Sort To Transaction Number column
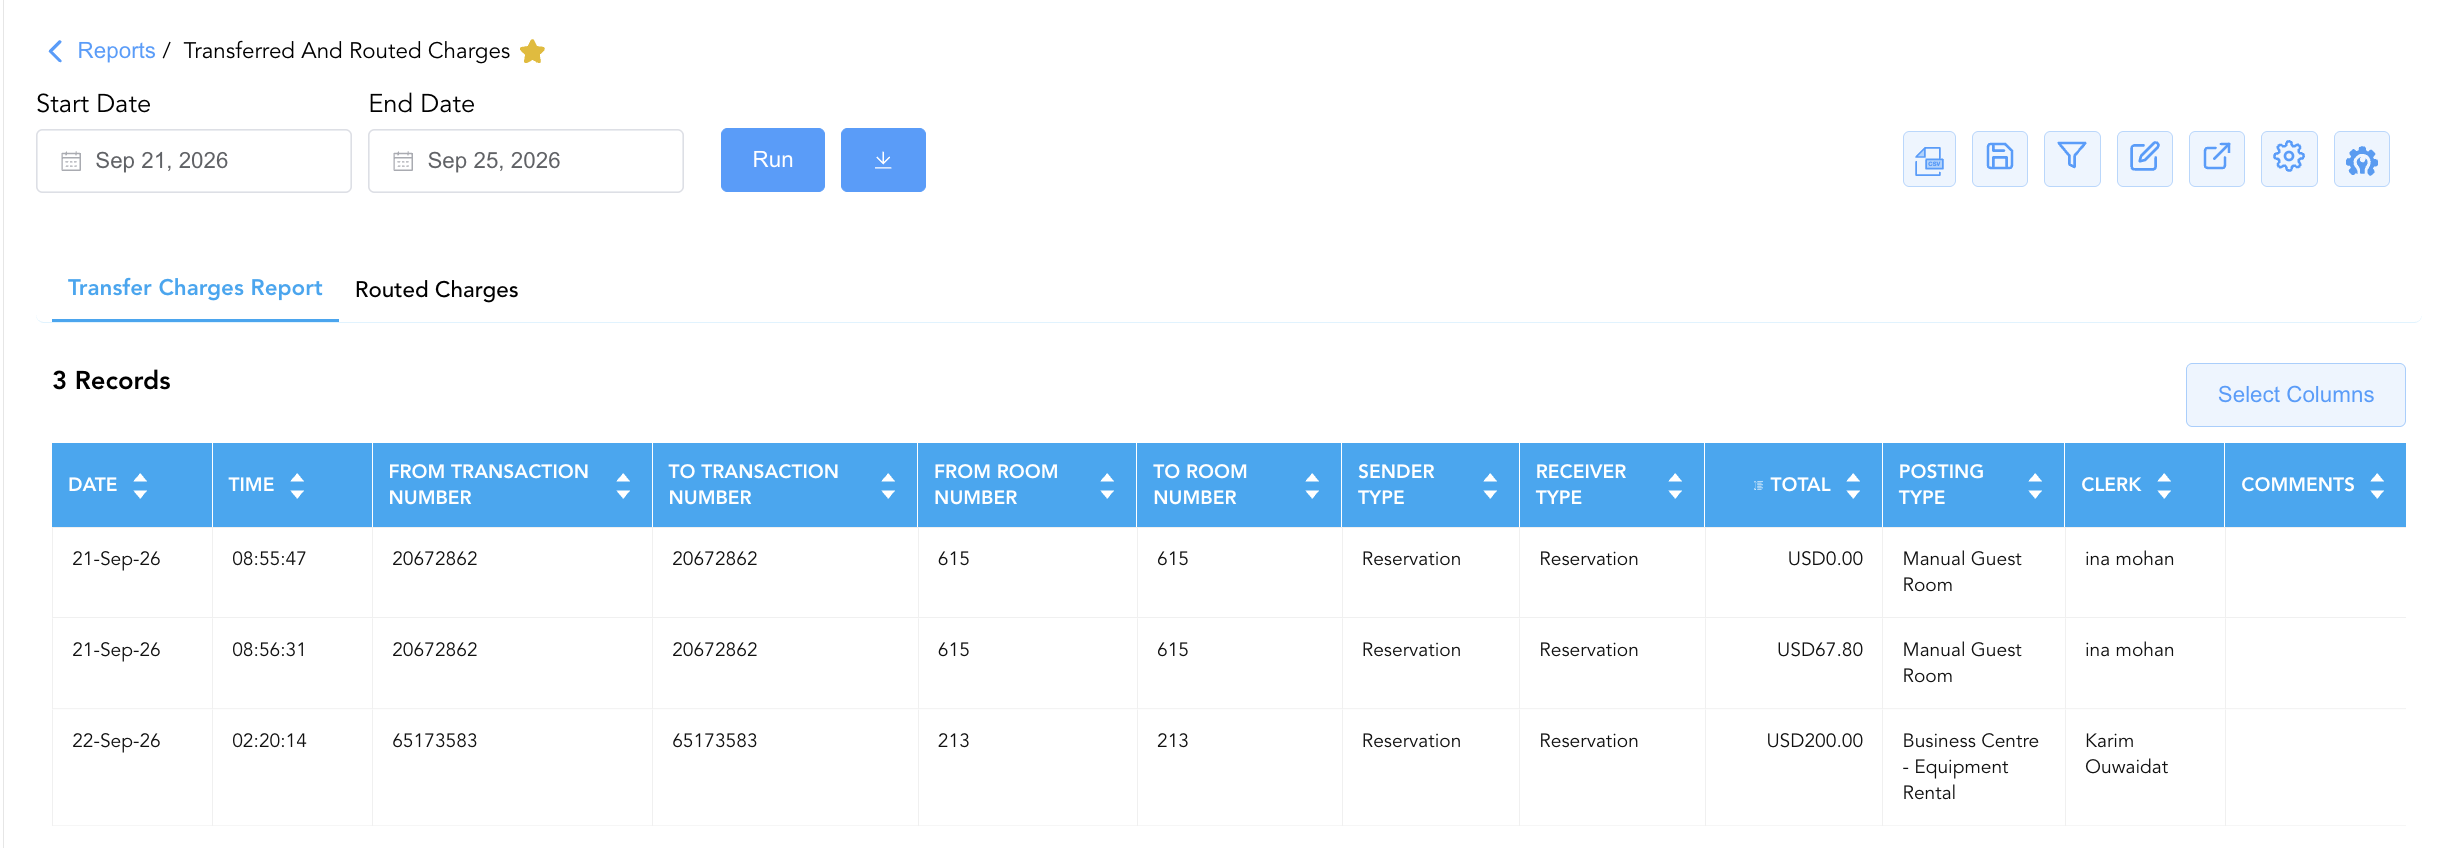The width and height of the screenshot is (2440, 848). (888, 485)
